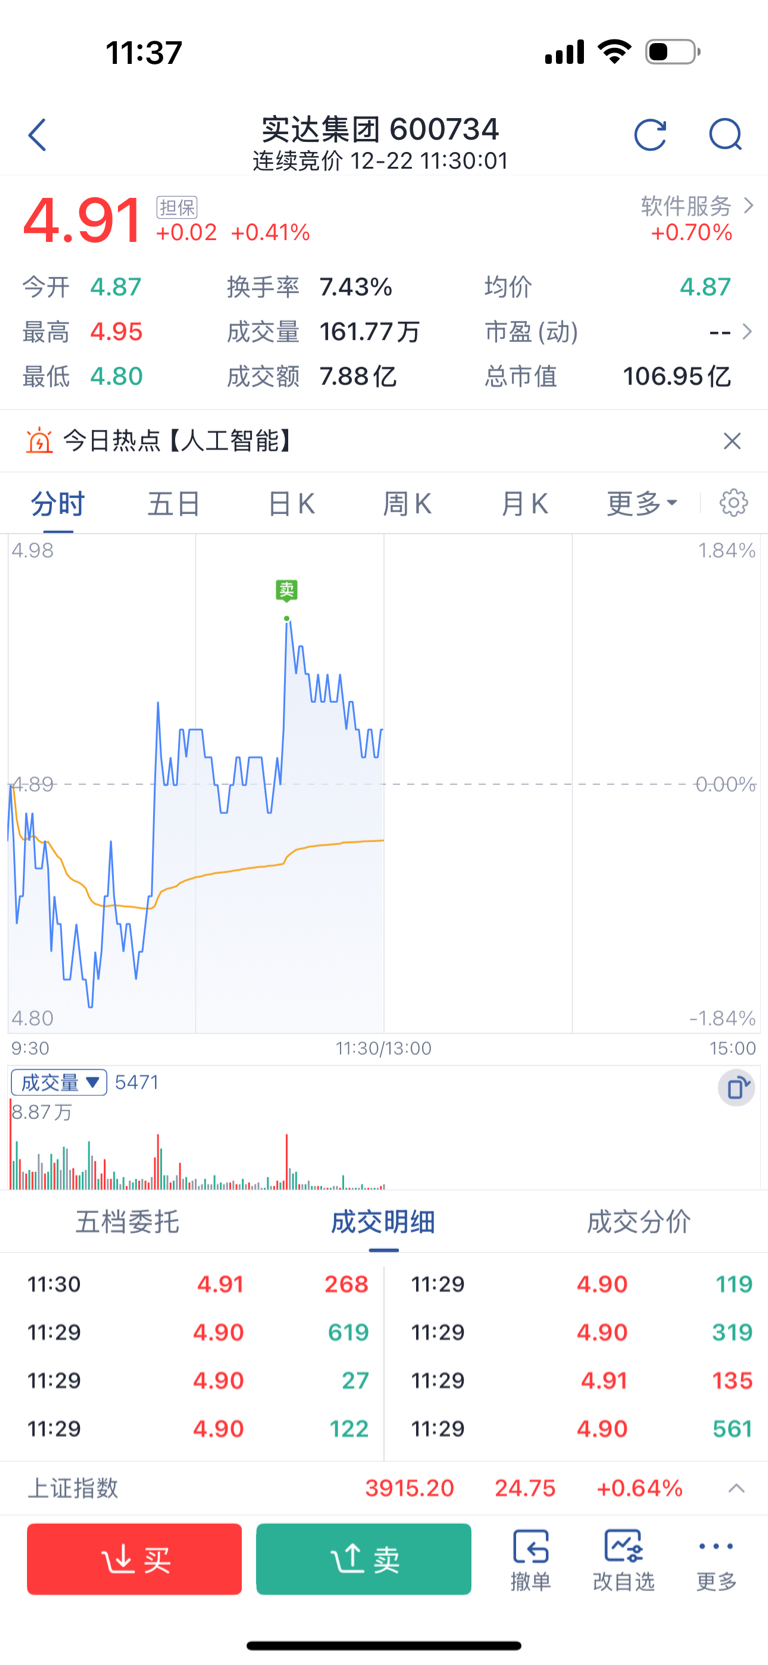Dismiss the 今日热点 banner
This screenshot has height=1665, width=768.
pyautogui.click(x=732, y=441)
